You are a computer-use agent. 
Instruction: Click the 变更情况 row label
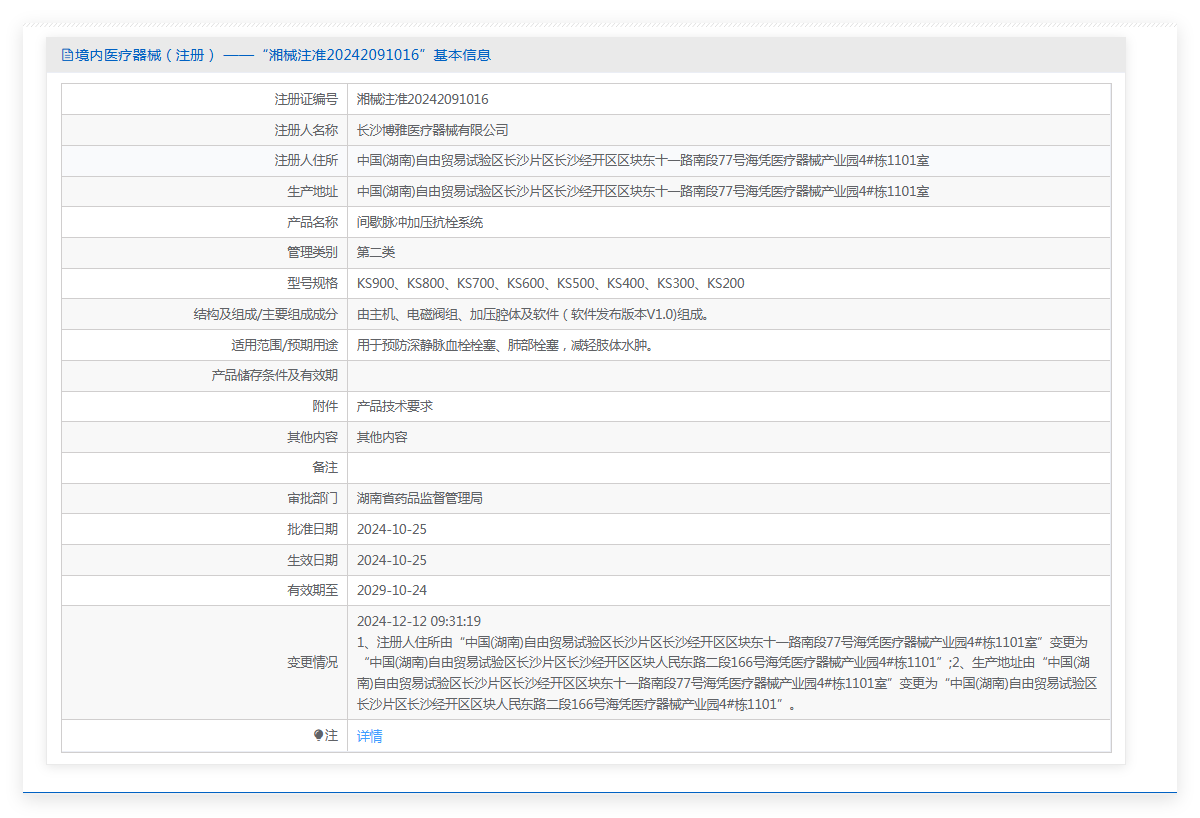pos(312,662)
